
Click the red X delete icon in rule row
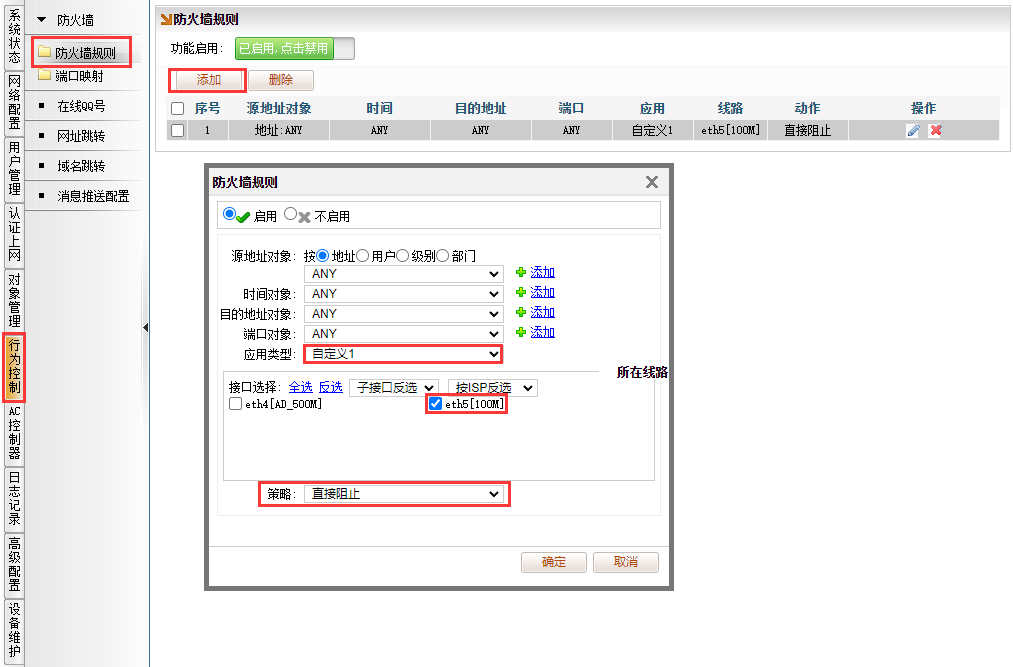click(x=935, y=131)
